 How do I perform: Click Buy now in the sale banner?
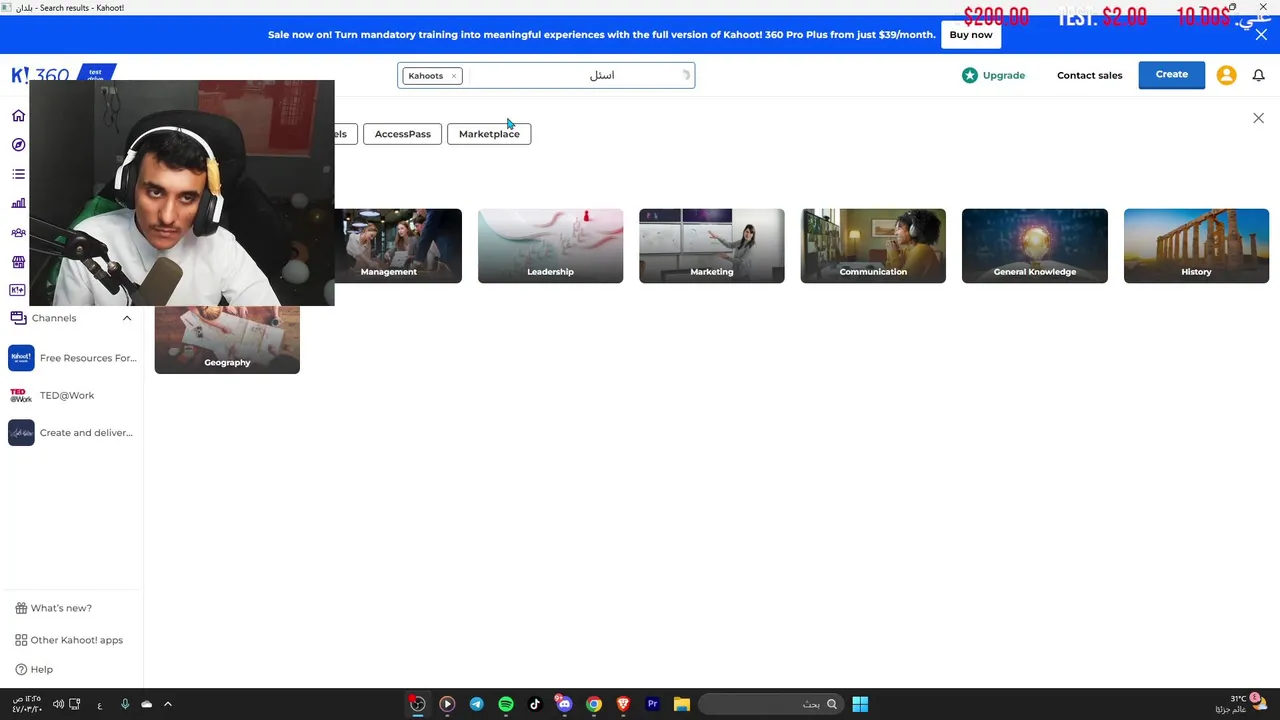971,34
